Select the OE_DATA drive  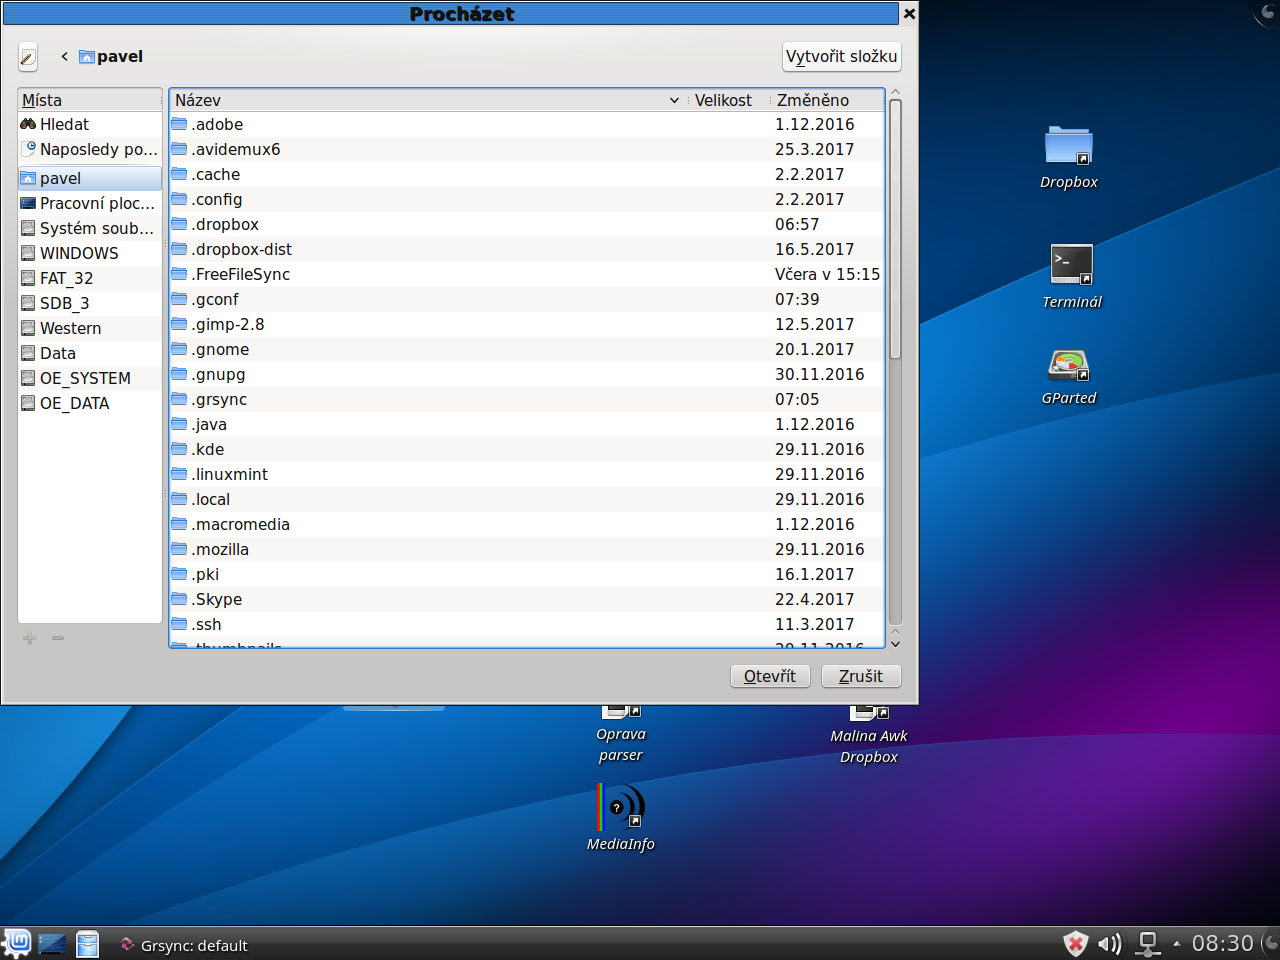(x=90, y=403)
